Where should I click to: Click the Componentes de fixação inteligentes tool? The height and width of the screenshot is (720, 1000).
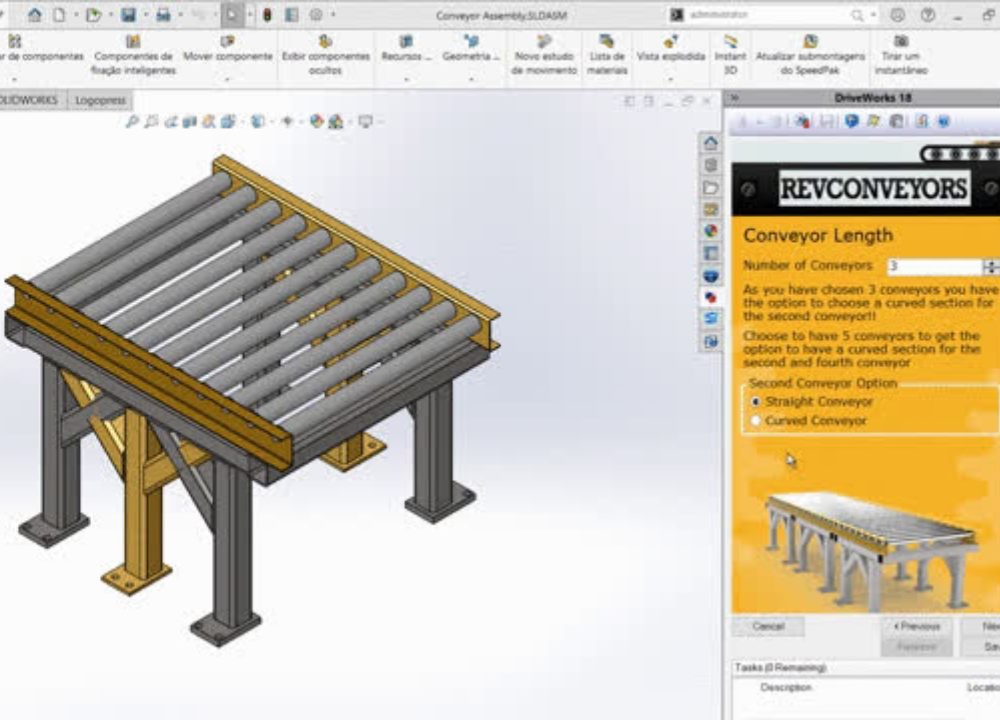click(133, 55)
